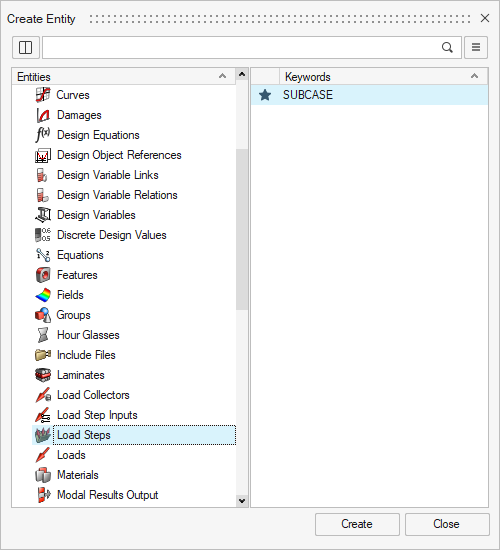Click the Create button
This screenshot has width=500, height=550.
(357, 524)
